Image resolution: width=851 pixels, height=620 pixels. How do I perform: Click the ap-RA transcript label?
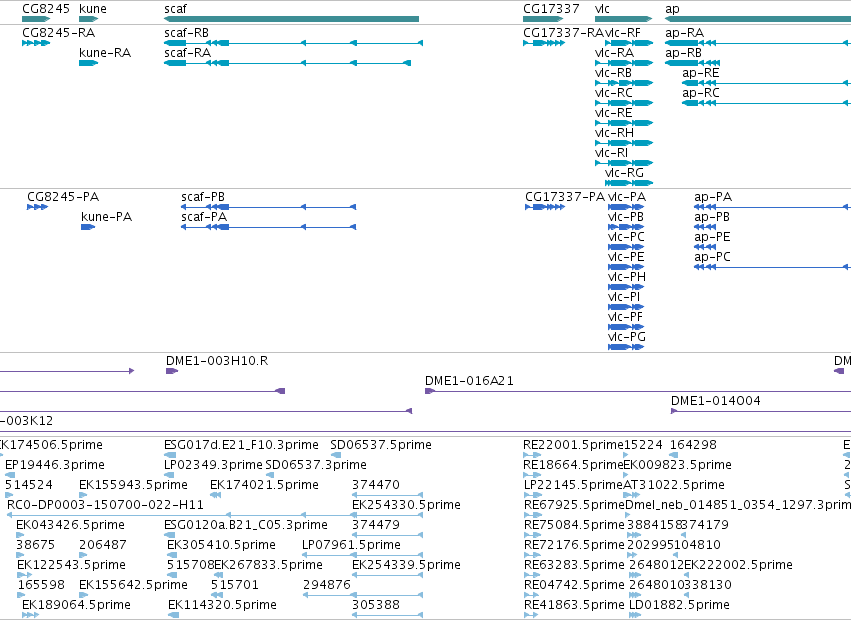click(684, 33)
